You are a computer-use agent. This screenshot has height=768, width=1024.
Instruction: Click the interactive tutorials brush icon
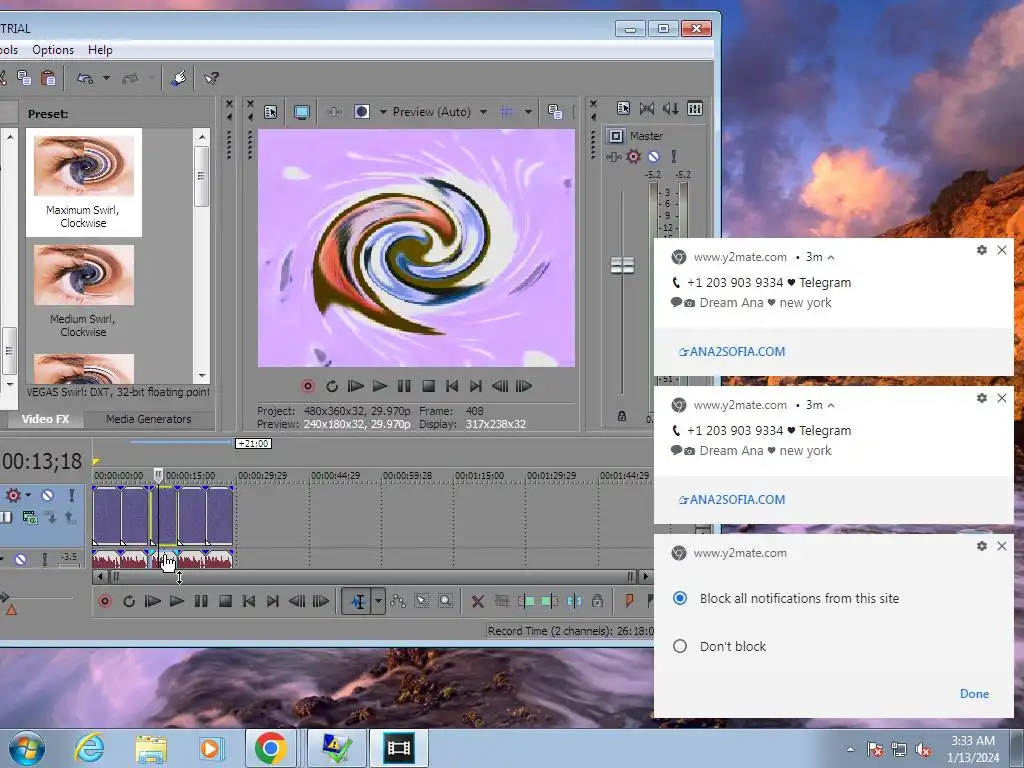[178, 78]
